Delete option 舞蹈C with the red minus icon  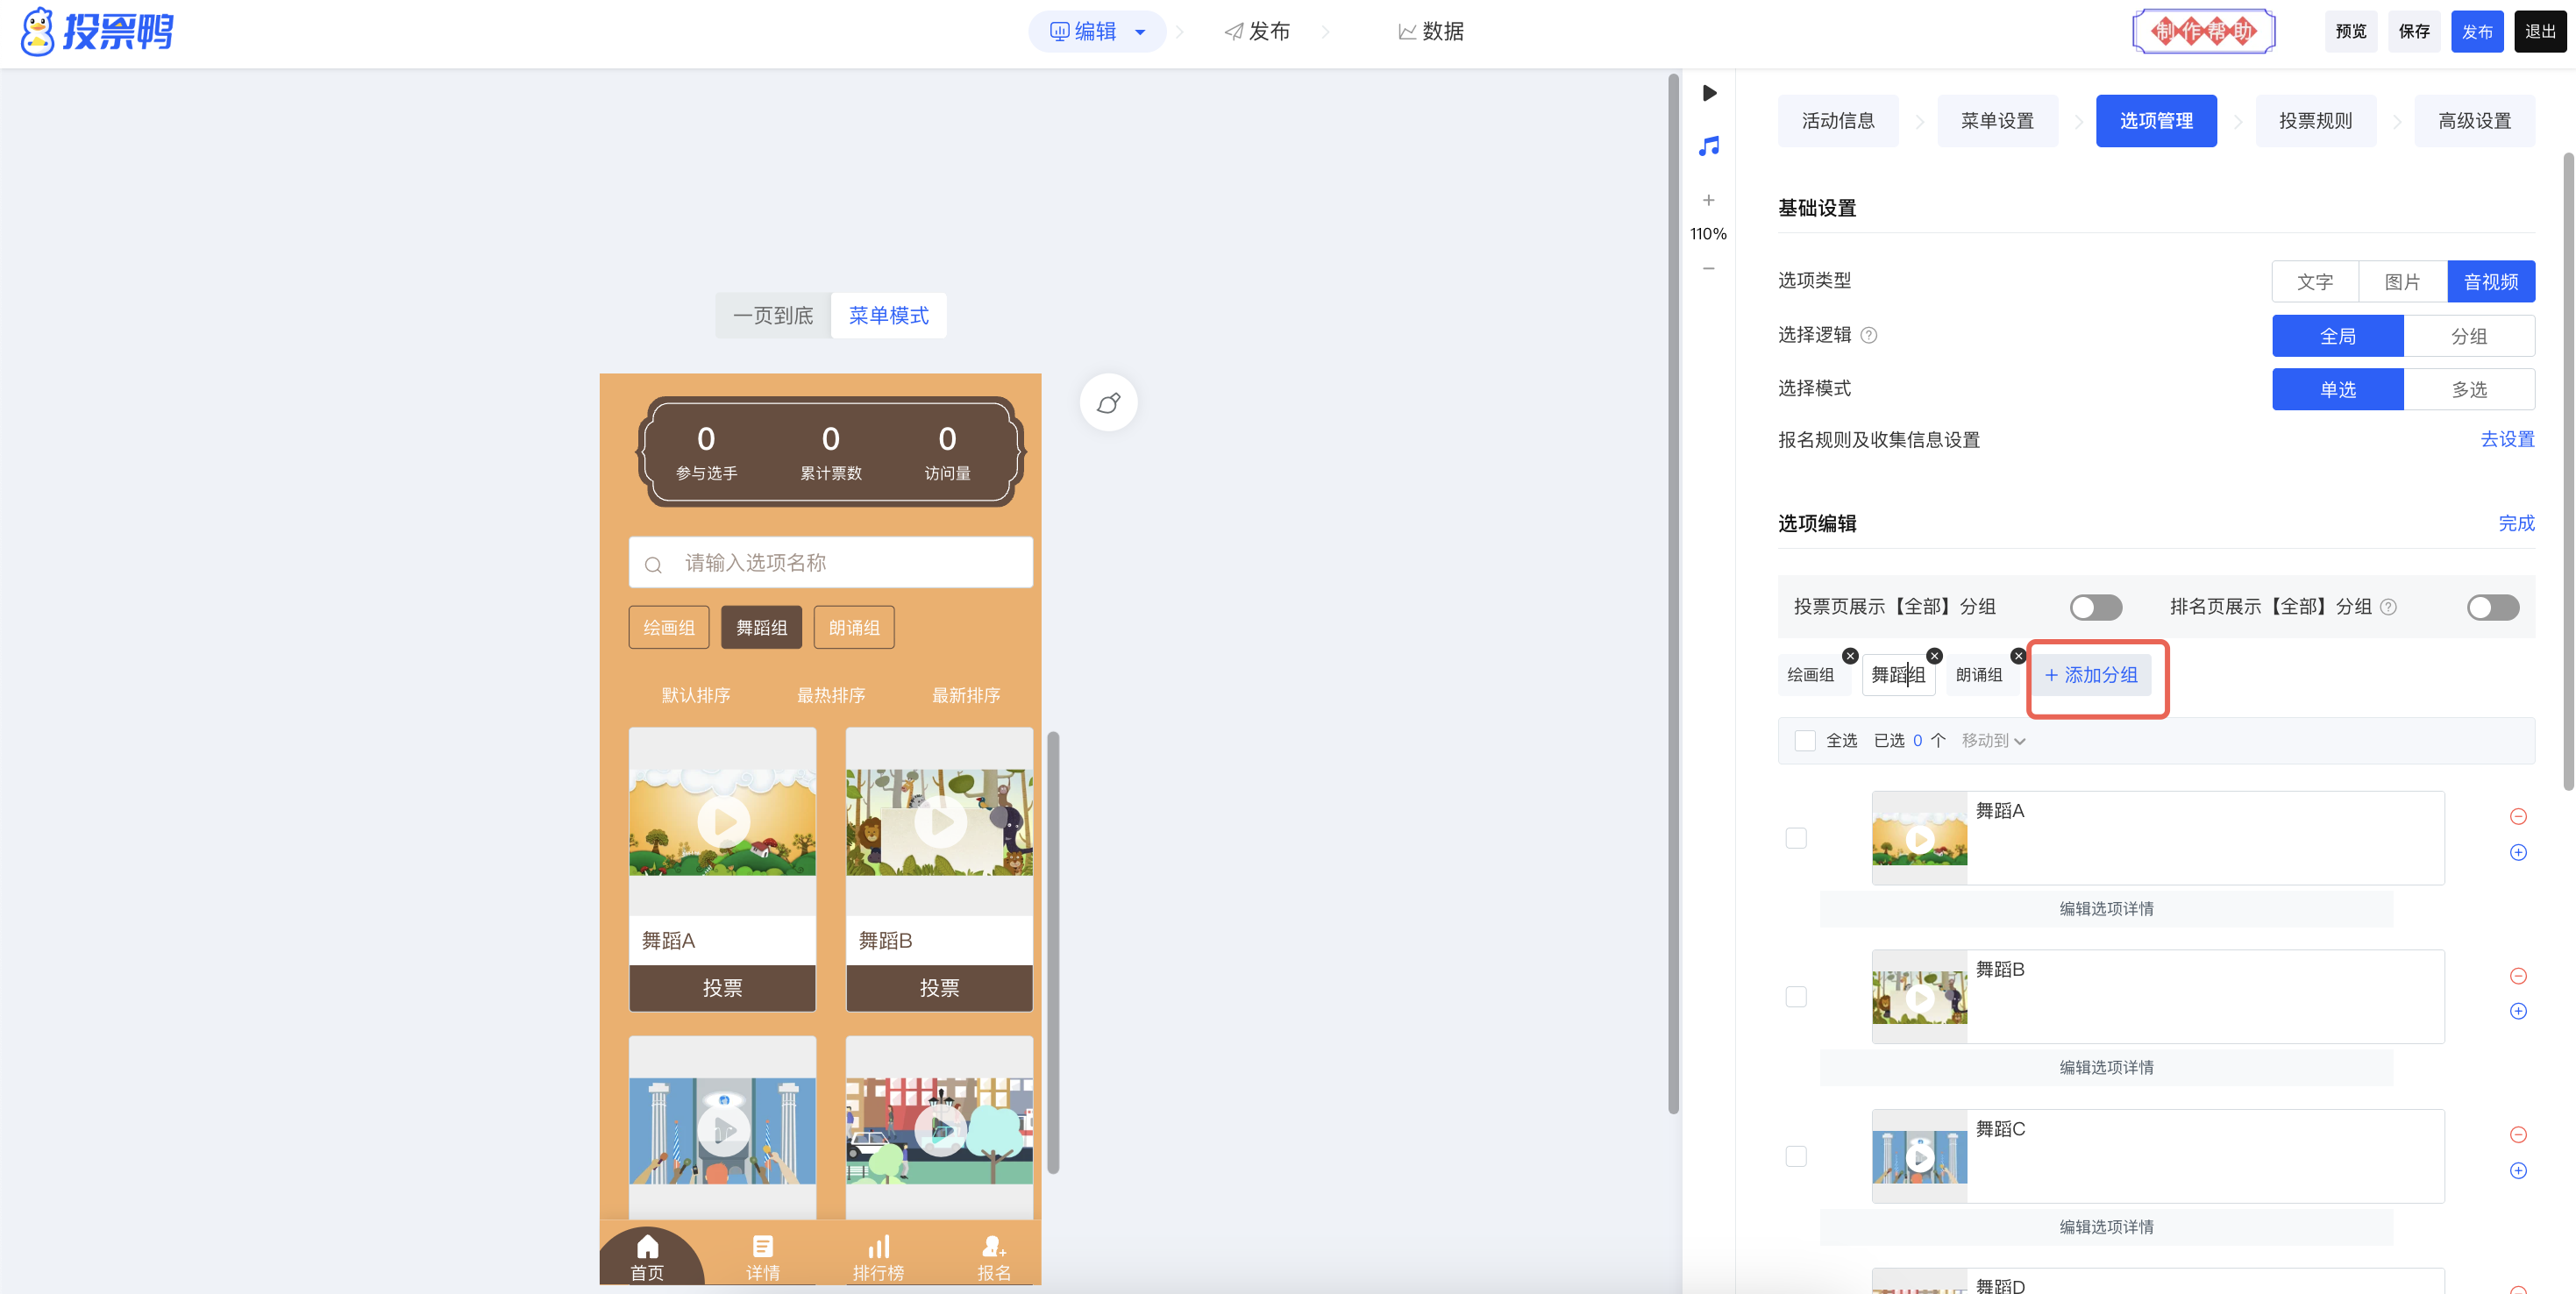click(2518, 1135)
